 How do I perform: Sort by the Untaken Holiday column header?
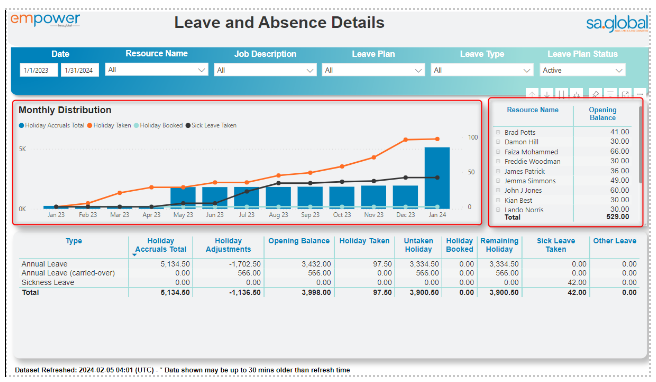tap(418, 245)
